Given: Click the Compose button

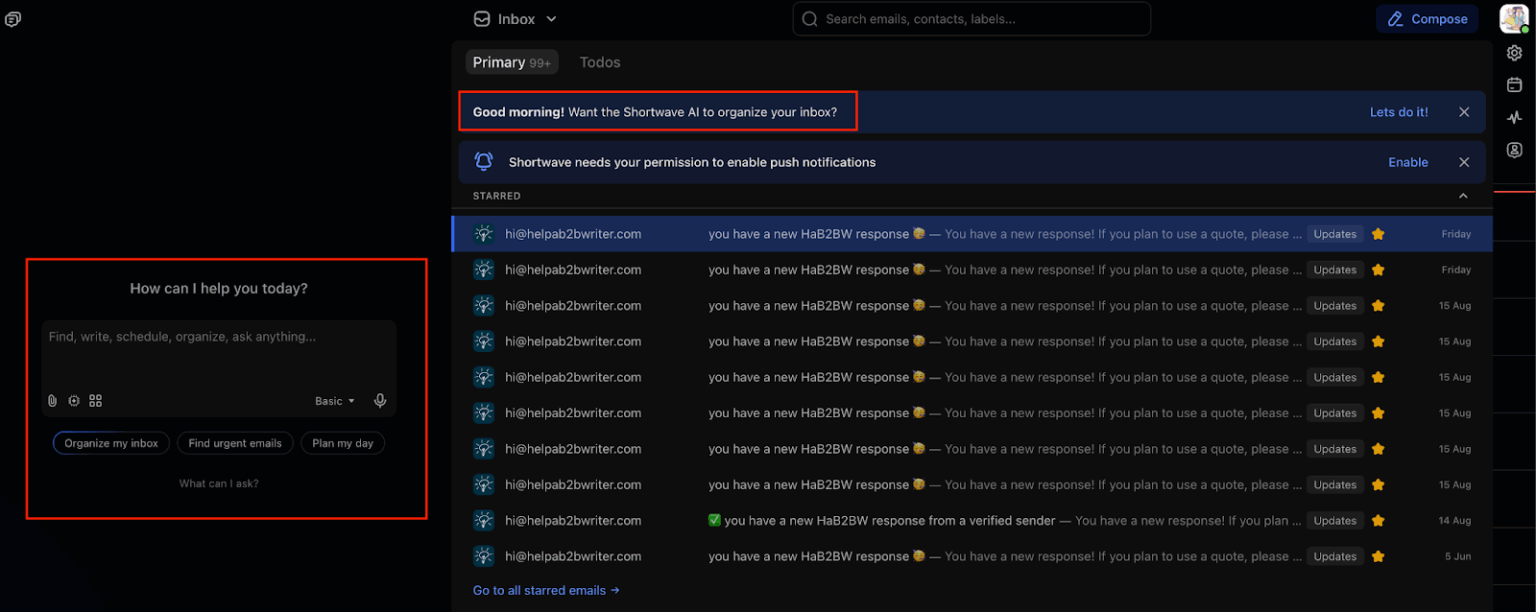Looking at the screenshot, I should point(1427,19).
